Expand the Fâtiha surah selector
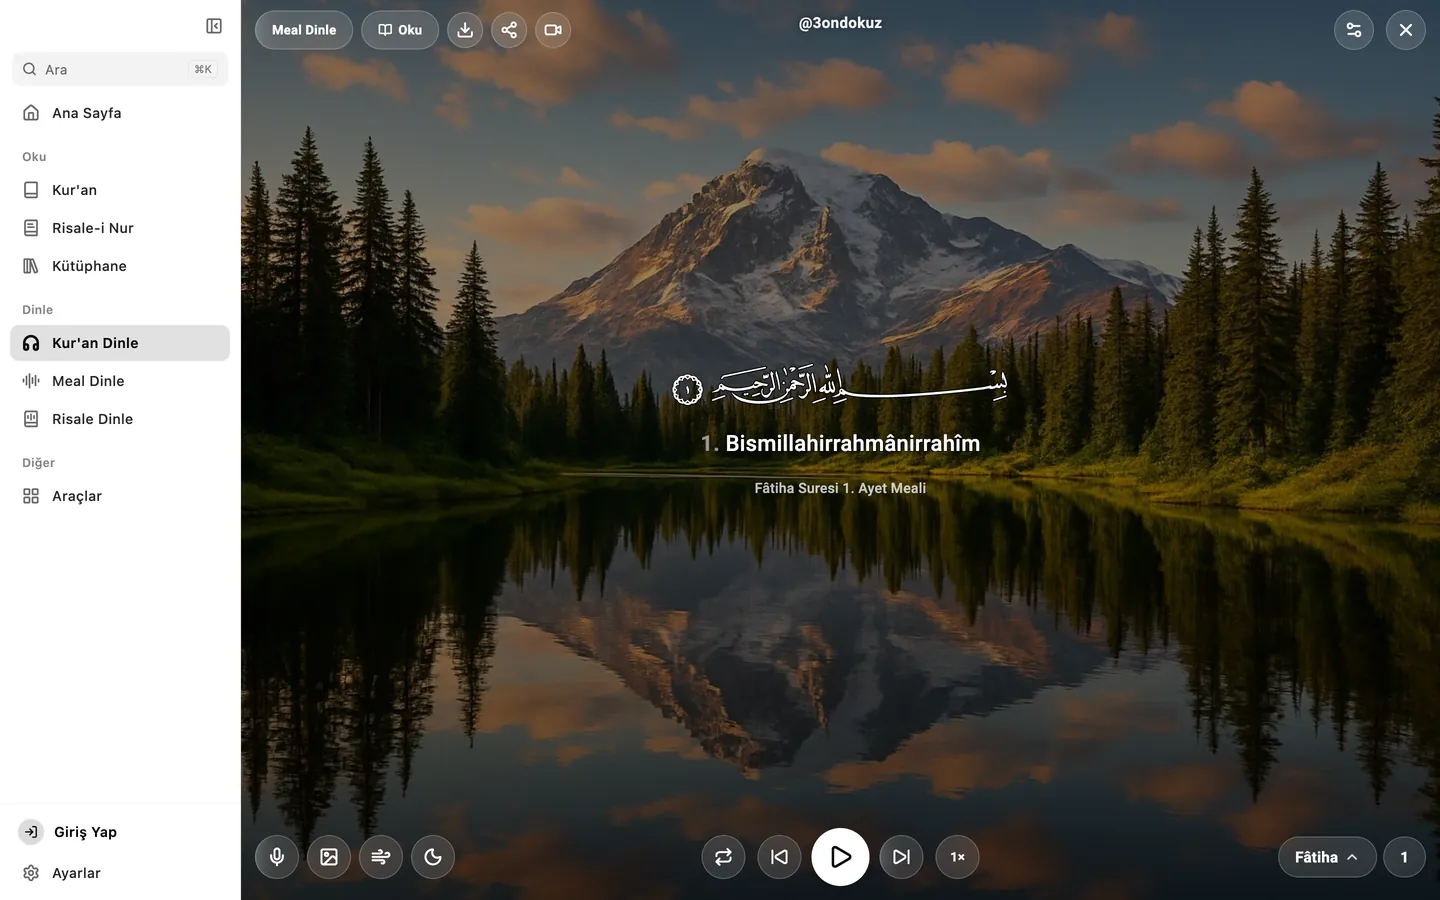The width and height of the screenshot is (1440, 900). 1327,857
